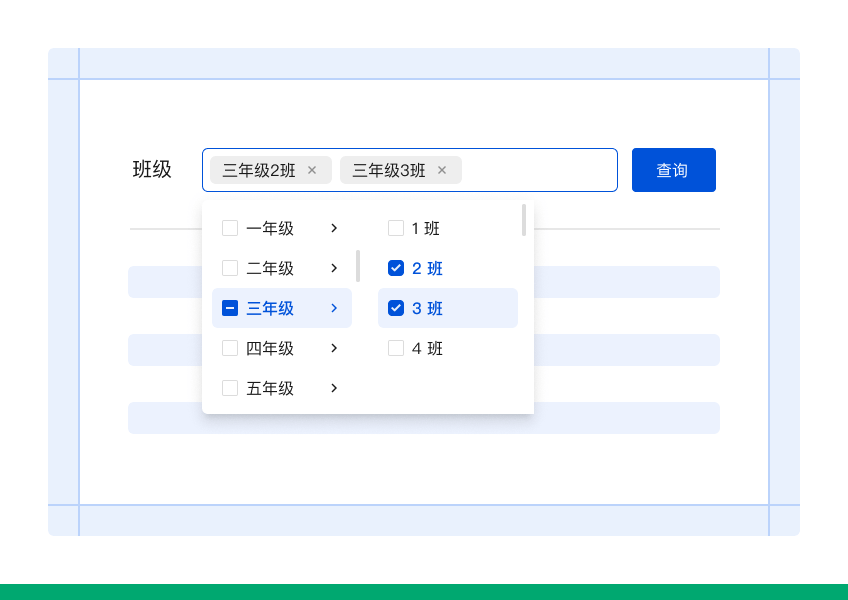Check the 四年级 checkbox
Image resolution: width=848 pixels, height=600 pixels.
tap(230, 348)
